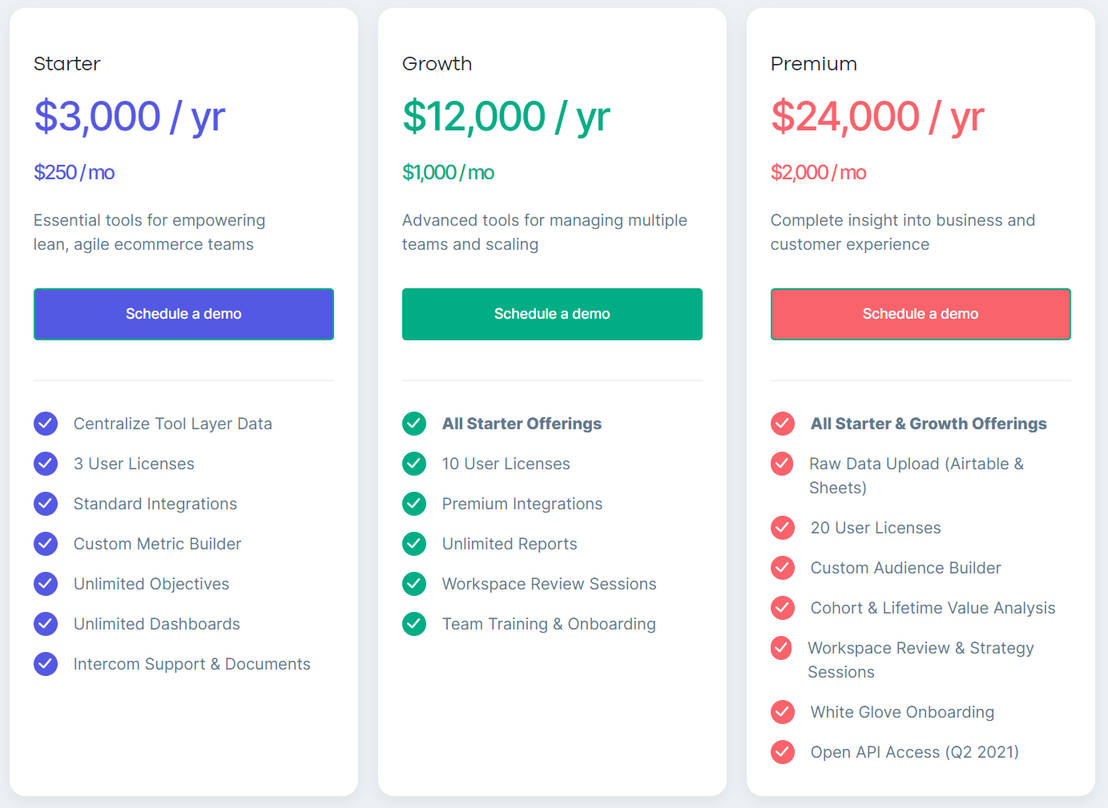This screenshot has height=808, width=1108.
Task: Tap the check icon next to Premium Integrations
Action: tap(414, 504)
